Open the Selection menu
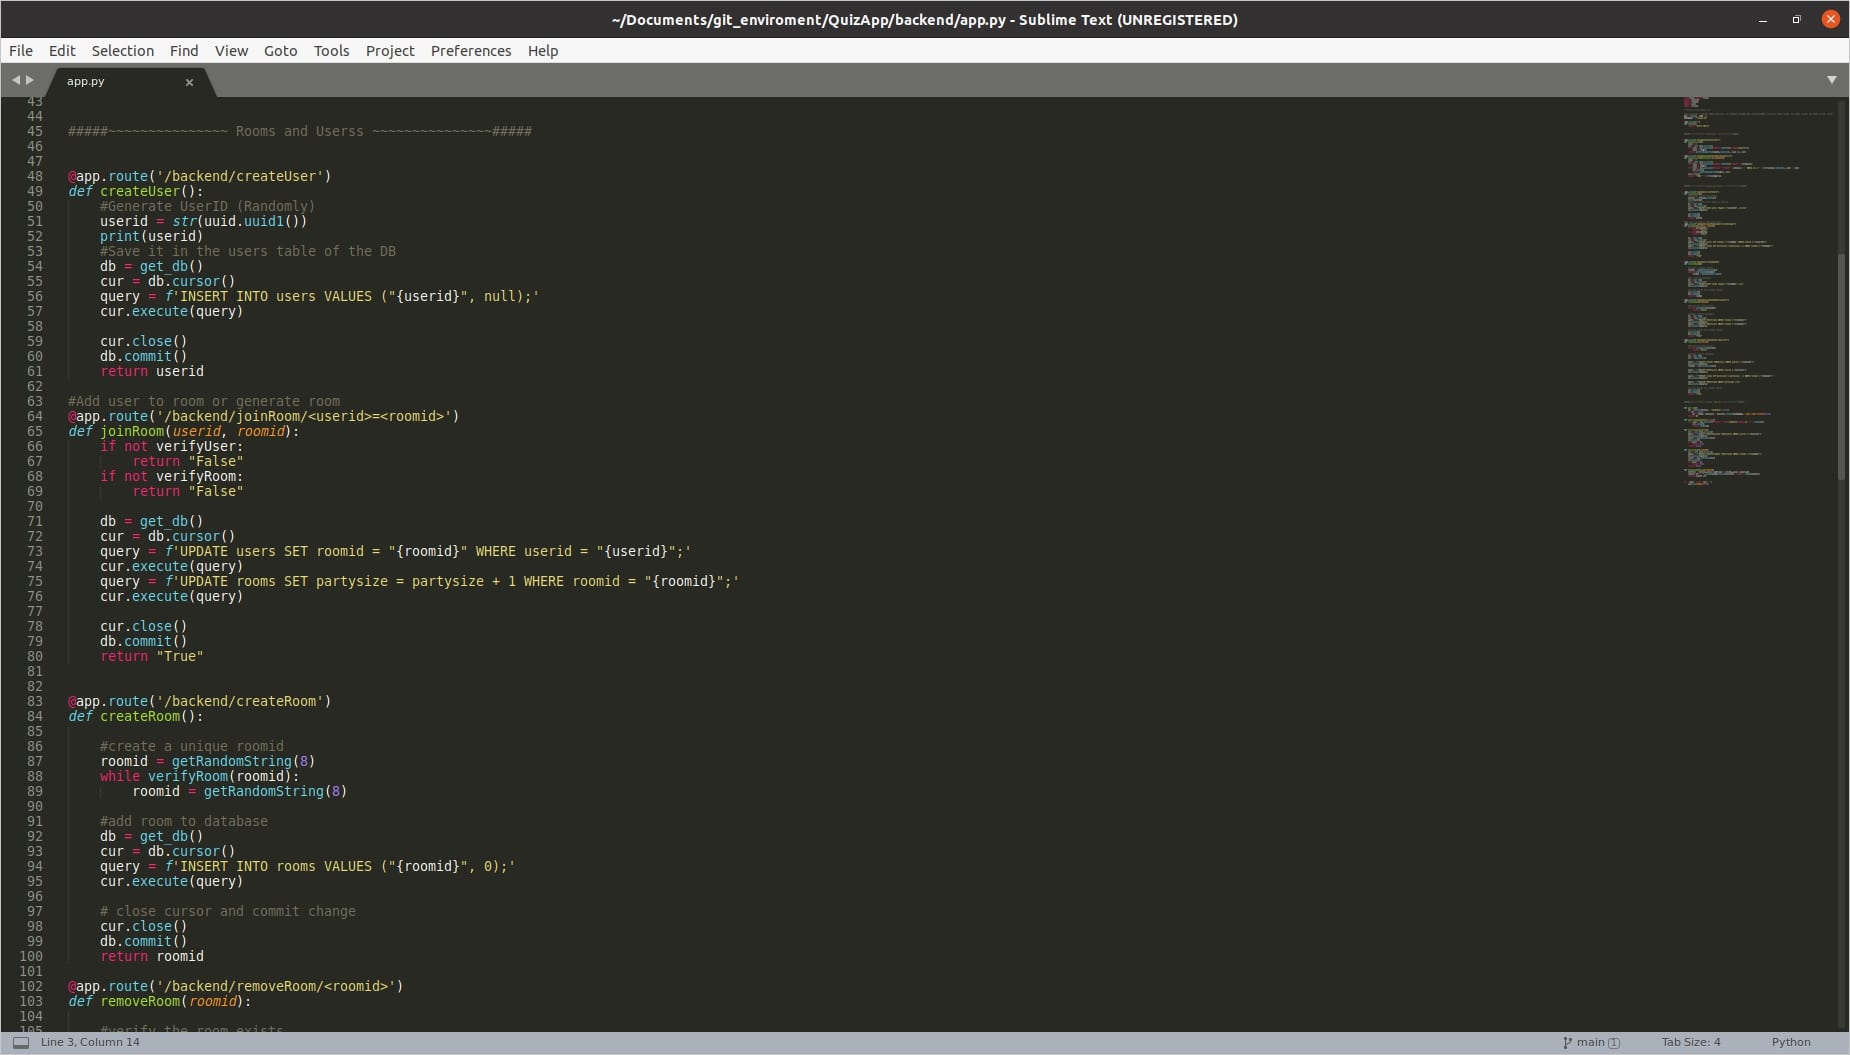Viewport: 1850px width, 1055px height. 123,51
